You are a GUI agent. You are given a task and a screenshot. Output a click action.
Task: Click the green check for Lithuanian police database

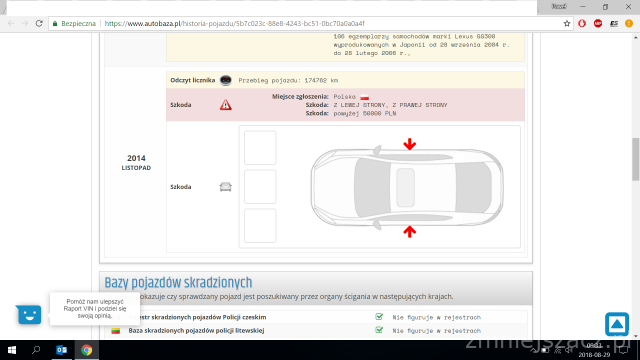(x=379, y=330)
